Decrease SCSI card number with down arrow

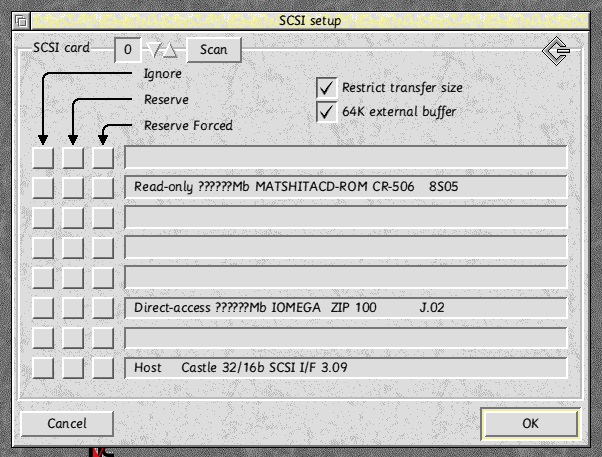tap(154, 50)
